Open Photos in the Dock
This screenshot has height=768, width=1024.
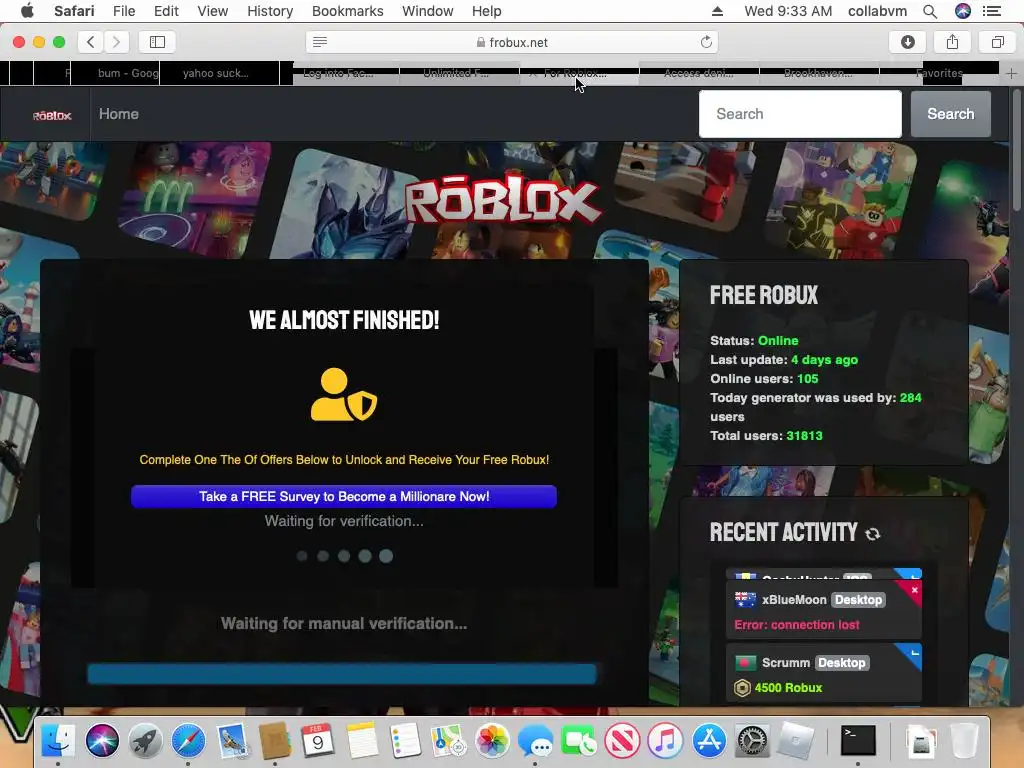click(492, 741)
